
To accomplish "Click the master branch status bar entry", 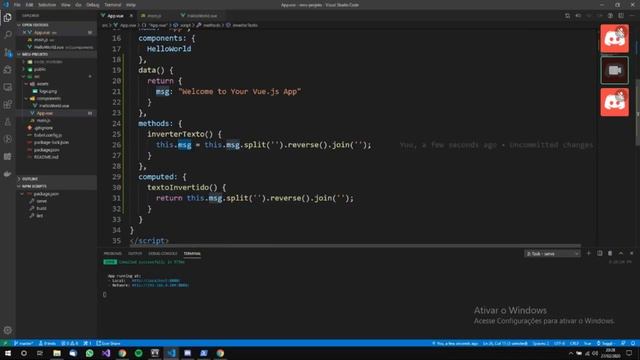I will point(24,343).
